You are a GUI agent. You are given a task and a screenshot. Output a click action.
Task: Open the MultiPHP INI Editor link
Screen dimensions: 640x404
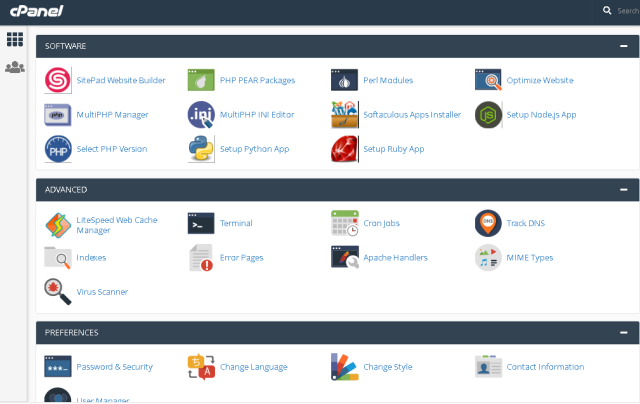[x=256, y=115]
